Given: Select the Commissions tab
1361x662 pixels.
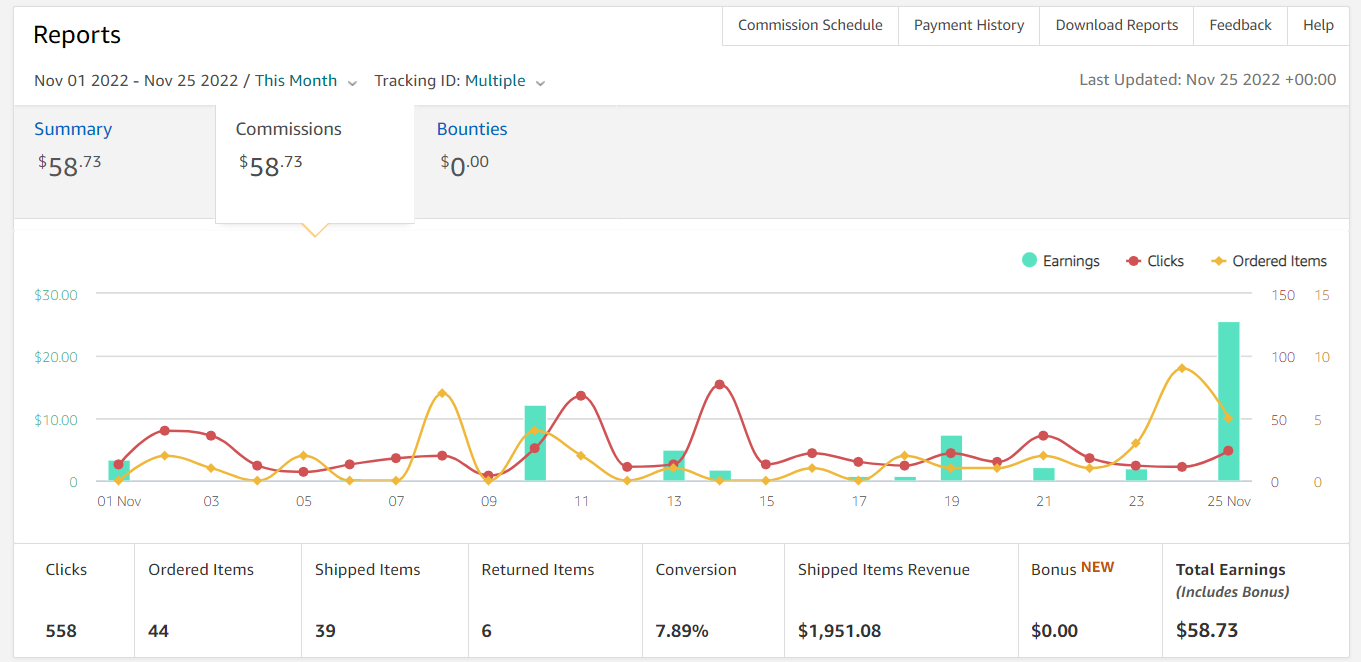Looking at the screenshot, I should point(315,163).
